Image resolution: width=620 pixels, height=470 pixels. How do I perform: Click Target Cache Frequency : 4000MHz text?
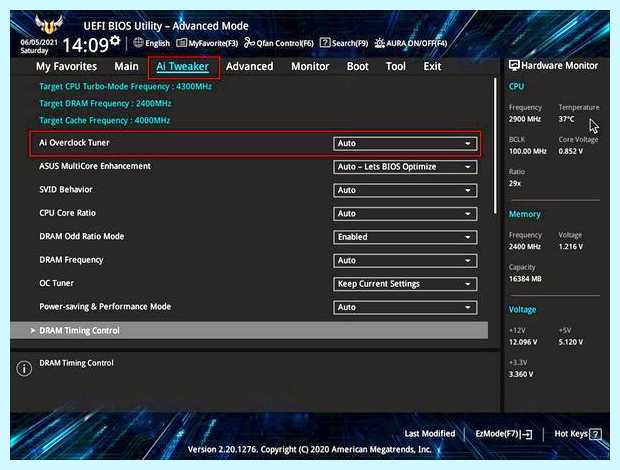tap(105, 121)
